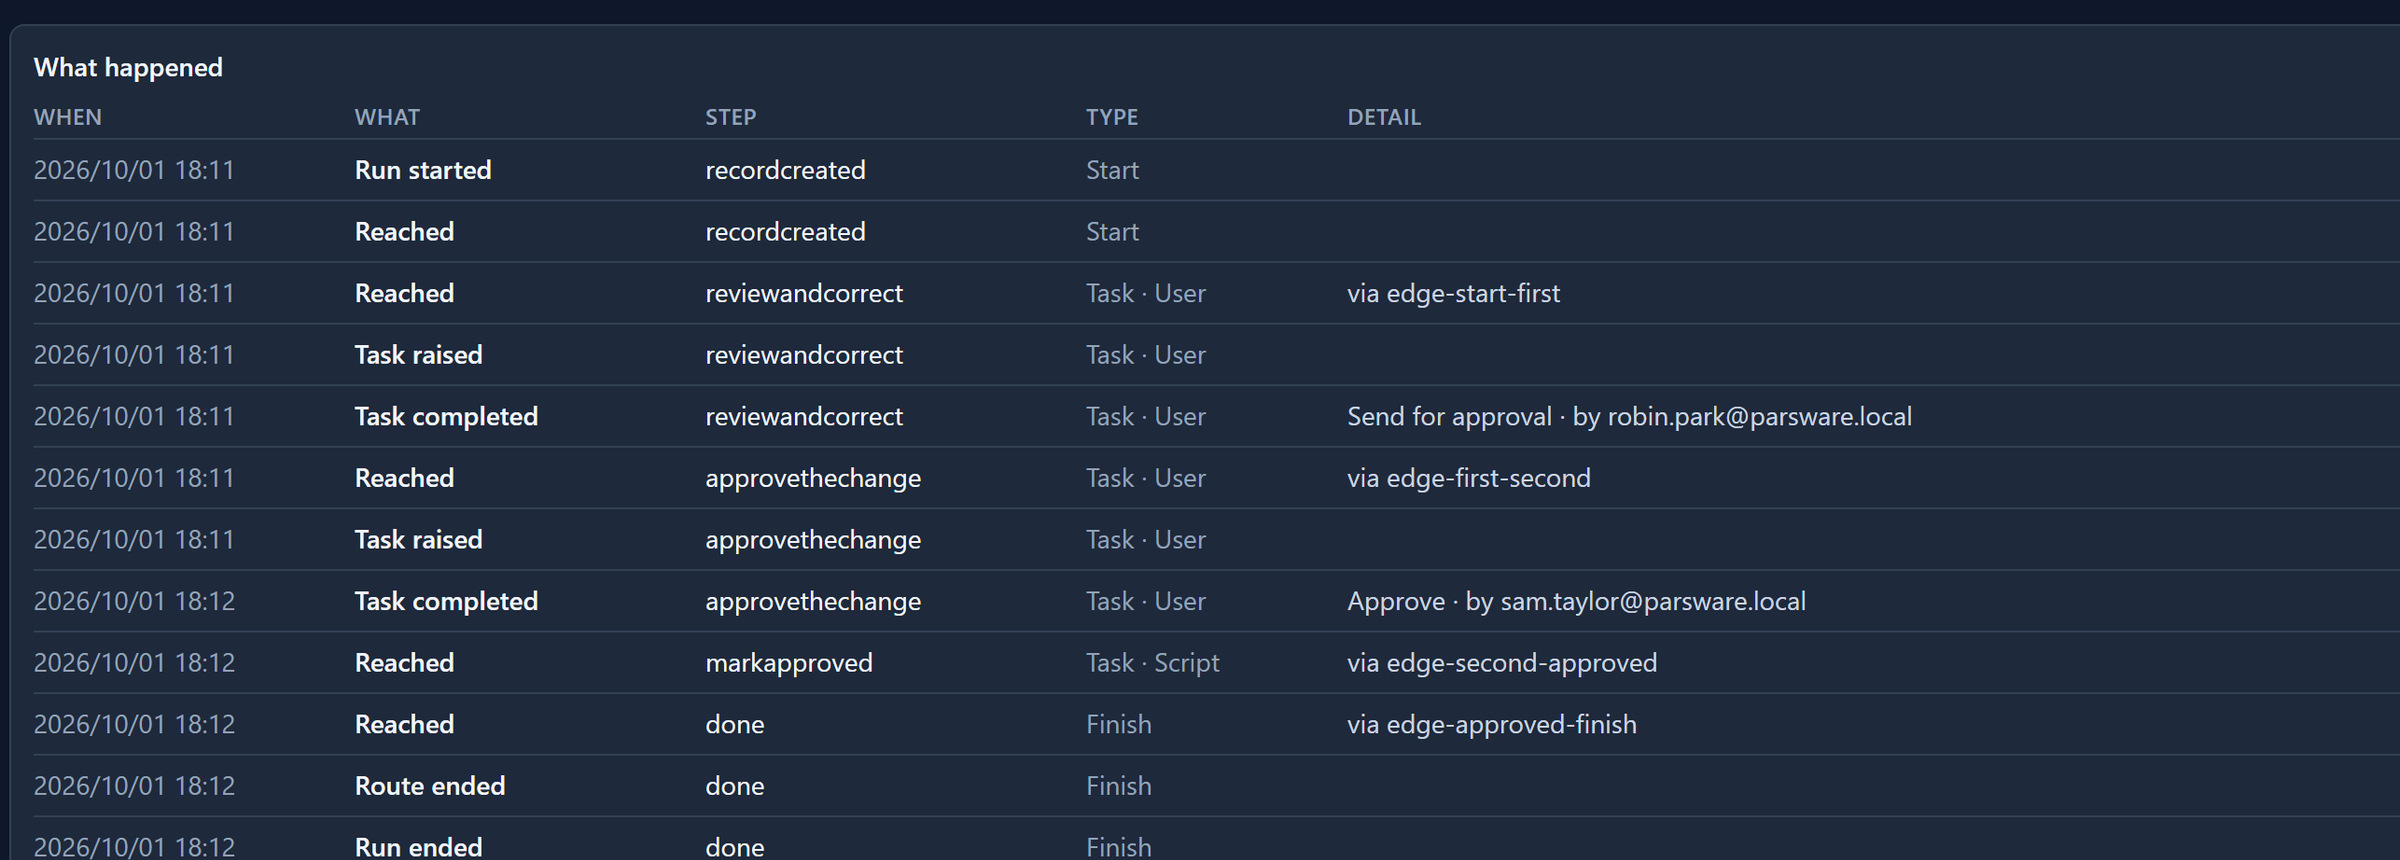Select 'Finish' type in the Route ended row
This screenshot has height=860, width=2400.
[1119, 786]
